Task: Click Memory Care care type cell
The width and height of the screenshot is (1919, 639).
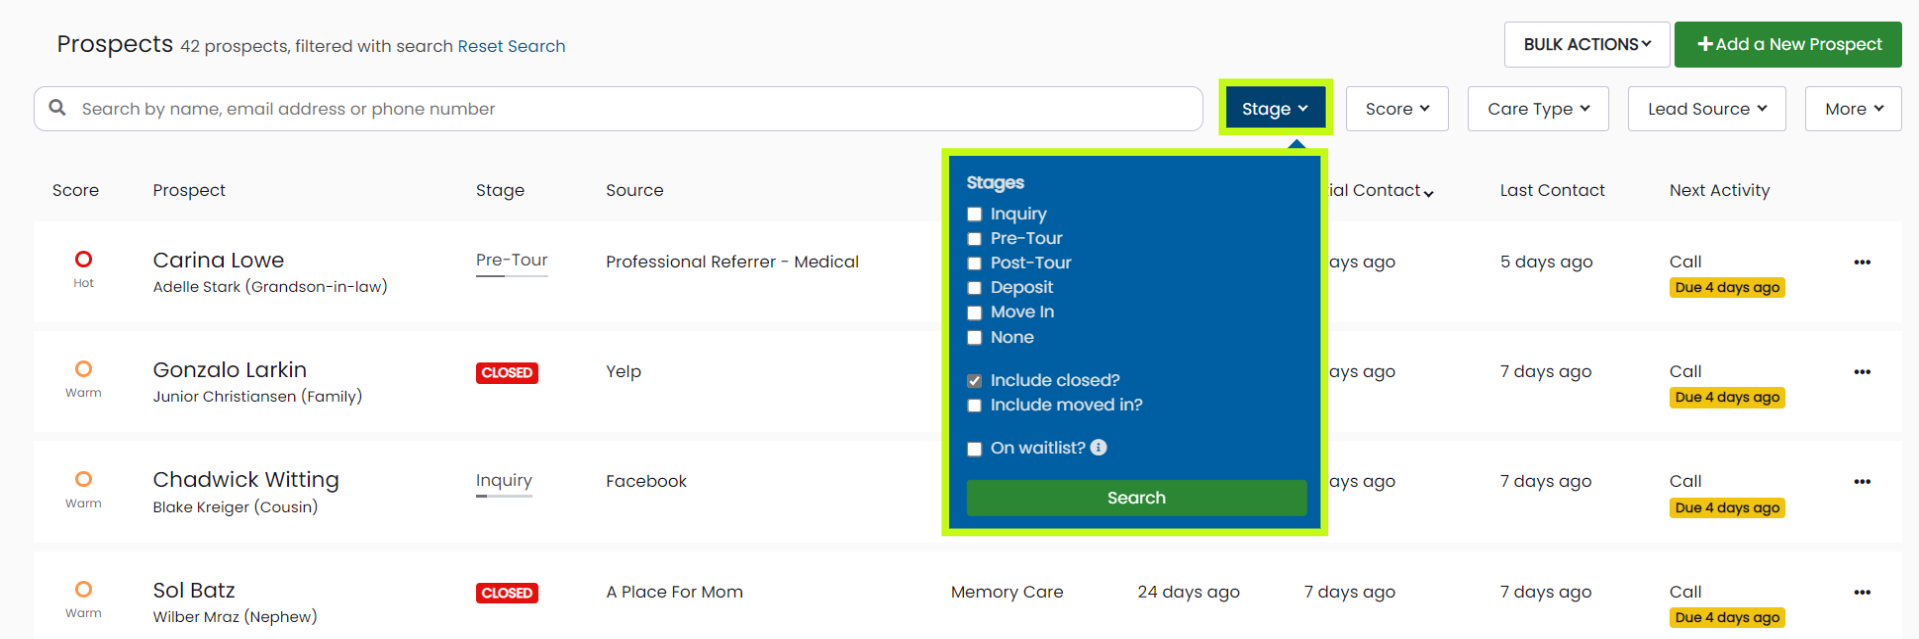Action: click(x=1007, y=592)
